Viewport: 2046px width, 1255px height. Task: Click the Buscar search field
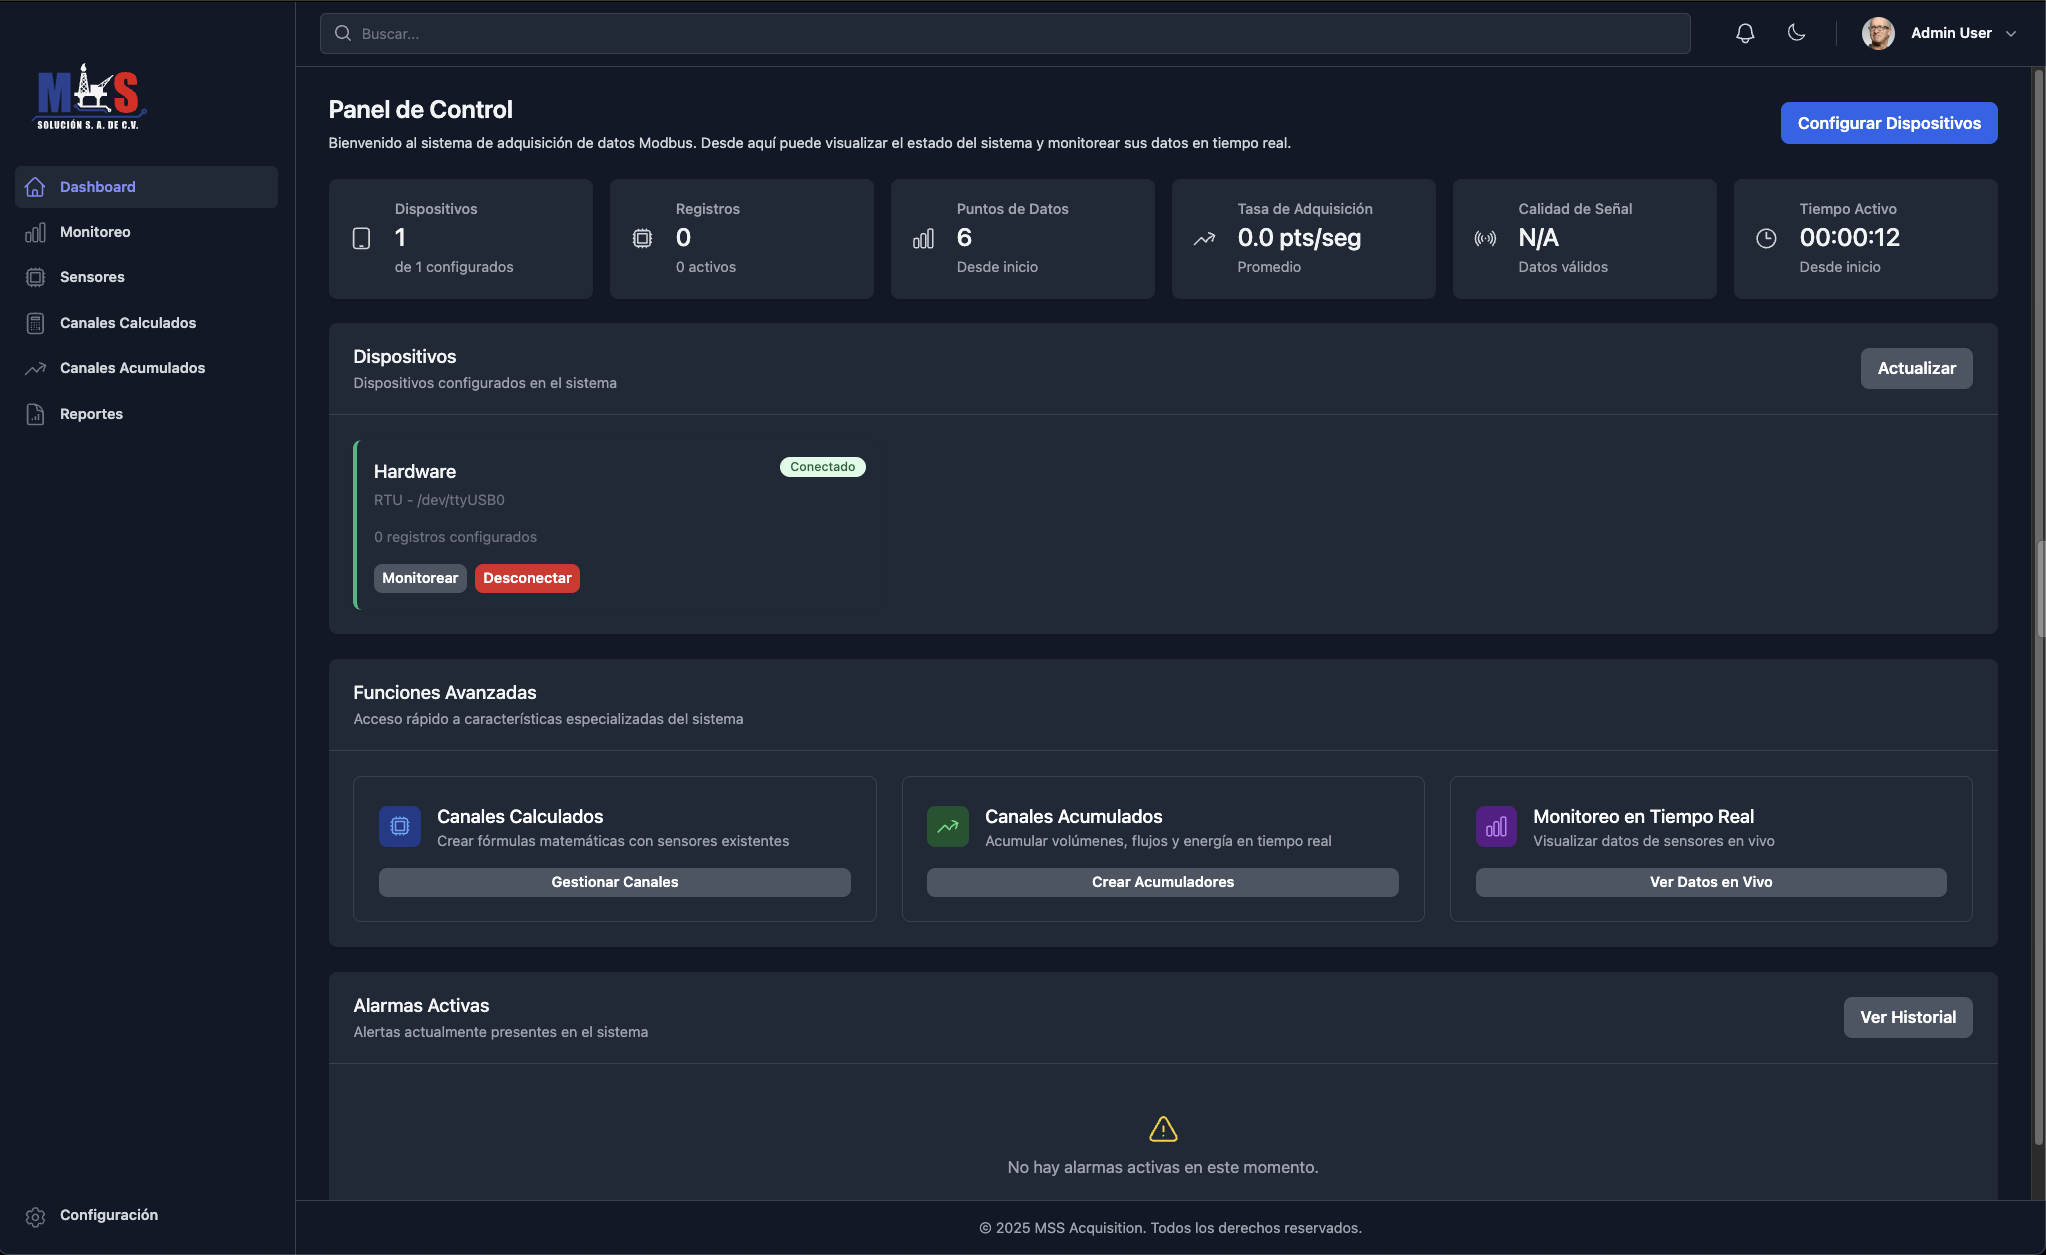[x=1005, y=33]
